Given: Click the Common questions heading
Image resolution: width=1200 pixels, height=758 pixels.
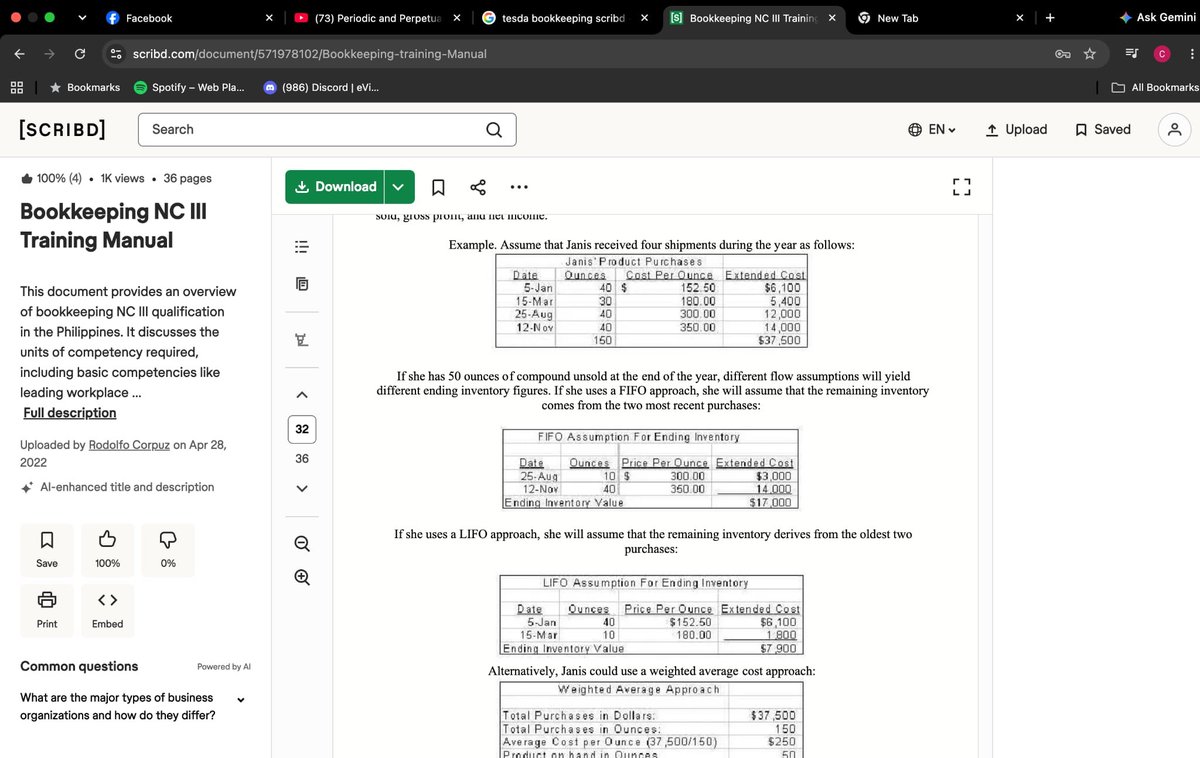Looking at the screenshot, I should [x=79, y=666].
